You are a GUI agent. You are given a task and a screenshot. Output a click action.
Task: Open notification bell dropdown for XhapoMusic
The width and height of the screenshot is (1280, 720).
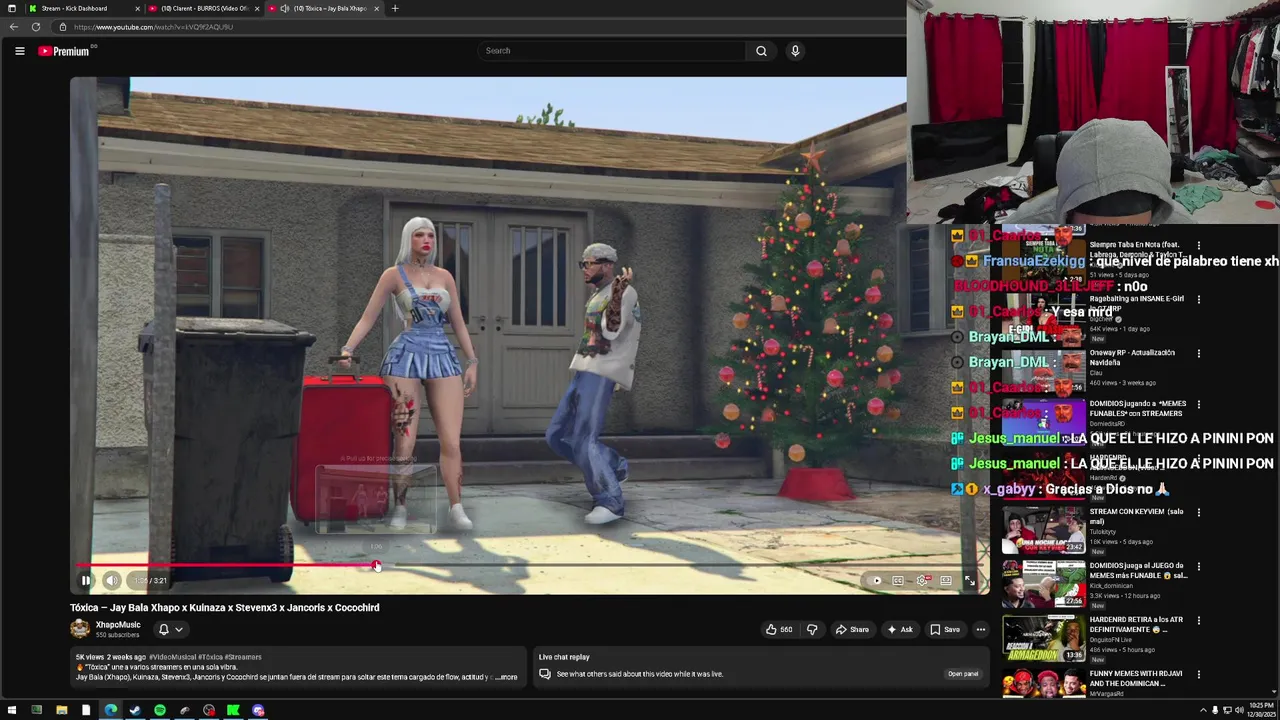171,630
